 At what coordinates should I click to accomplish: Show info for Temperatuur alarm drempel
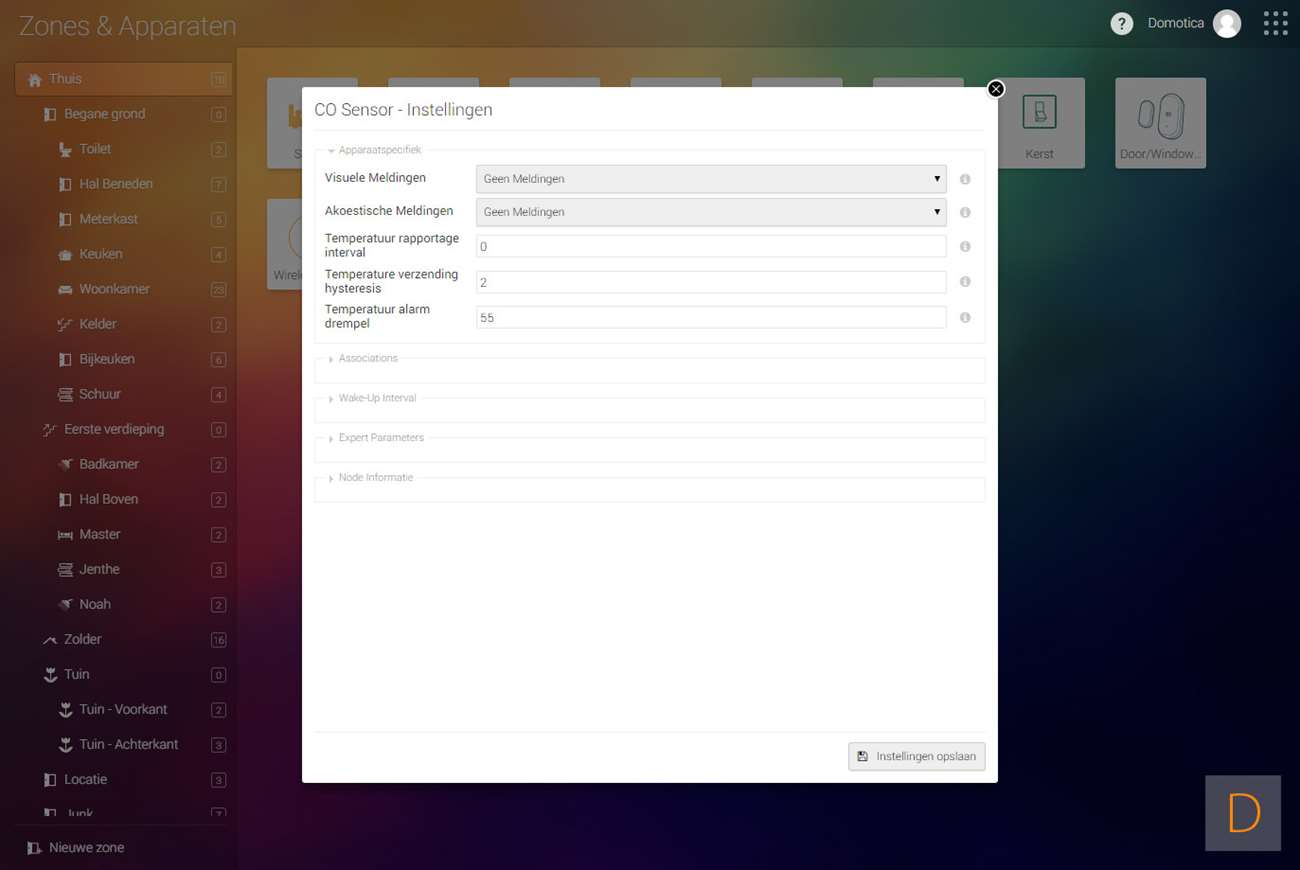(x=965, y=317)
